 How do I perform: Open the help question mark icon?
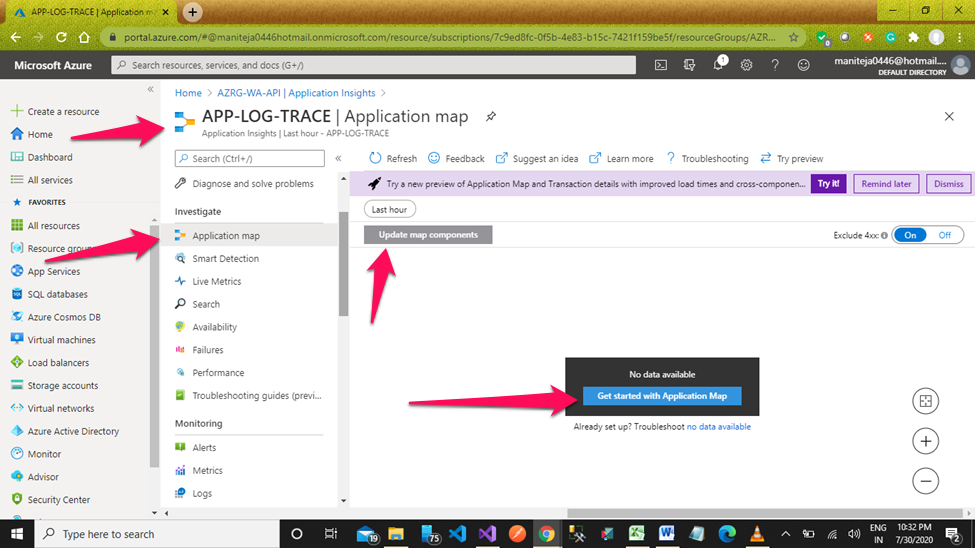[775, 65]
